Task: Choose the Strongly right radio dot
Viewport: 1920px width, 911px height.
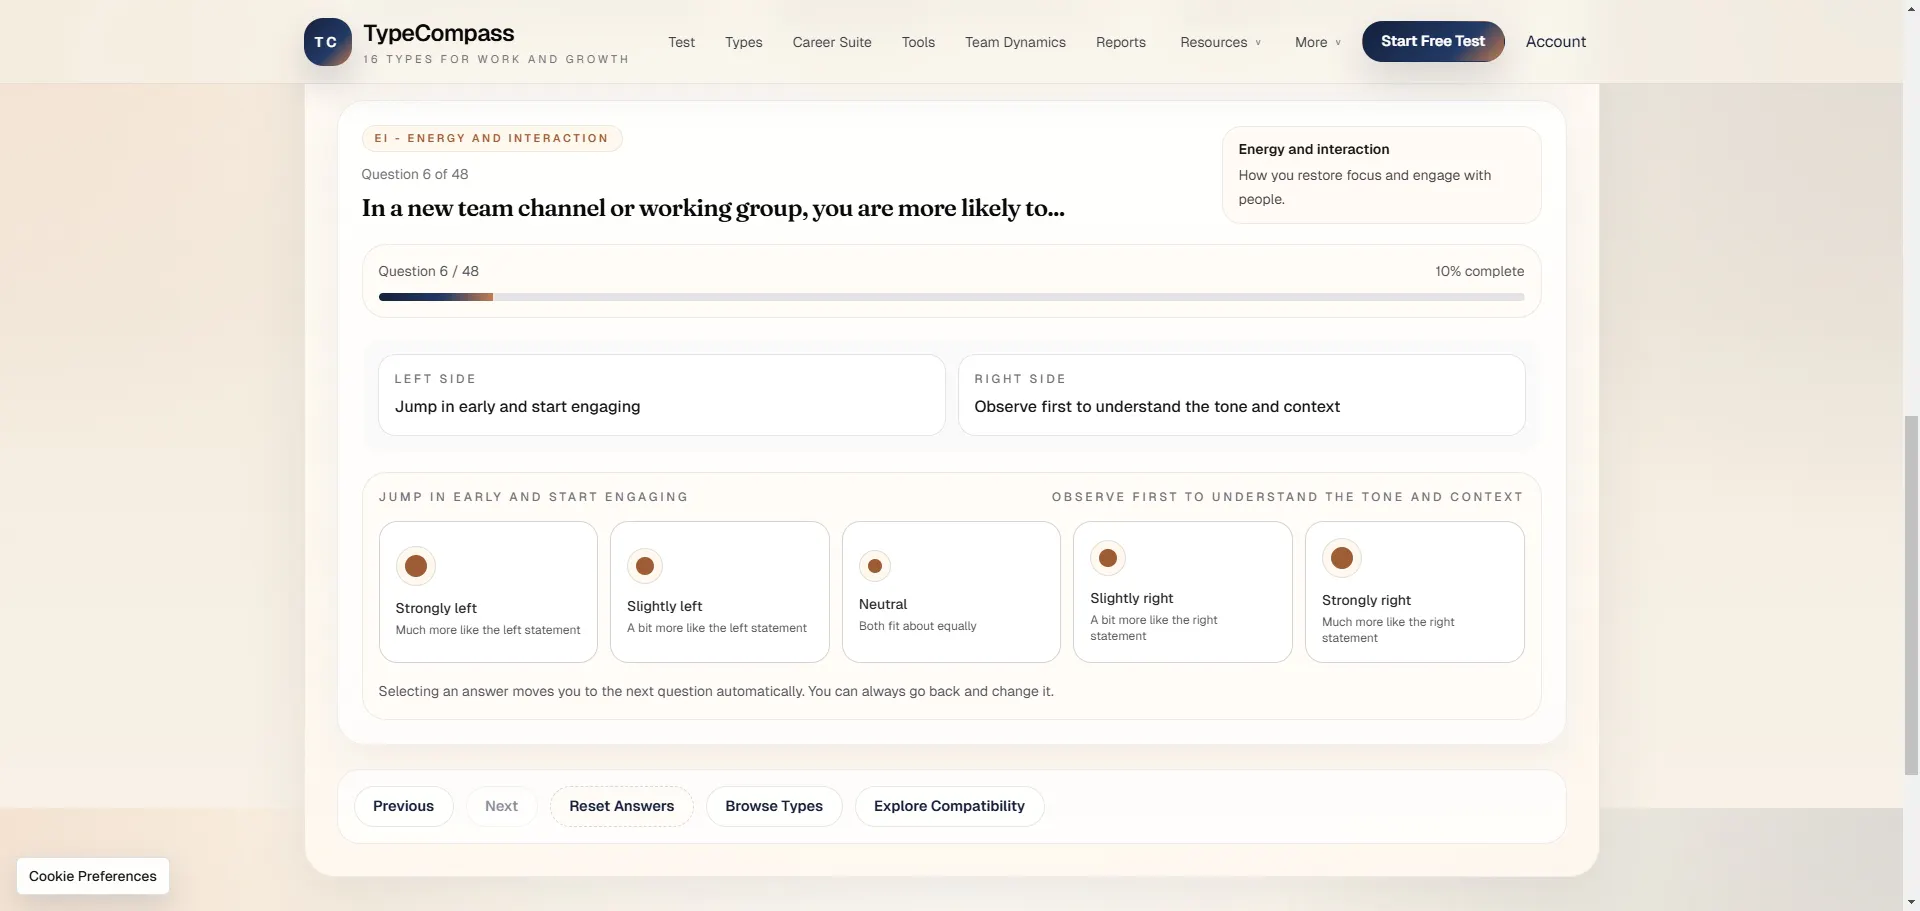Action: click(x=1342, y=558)
